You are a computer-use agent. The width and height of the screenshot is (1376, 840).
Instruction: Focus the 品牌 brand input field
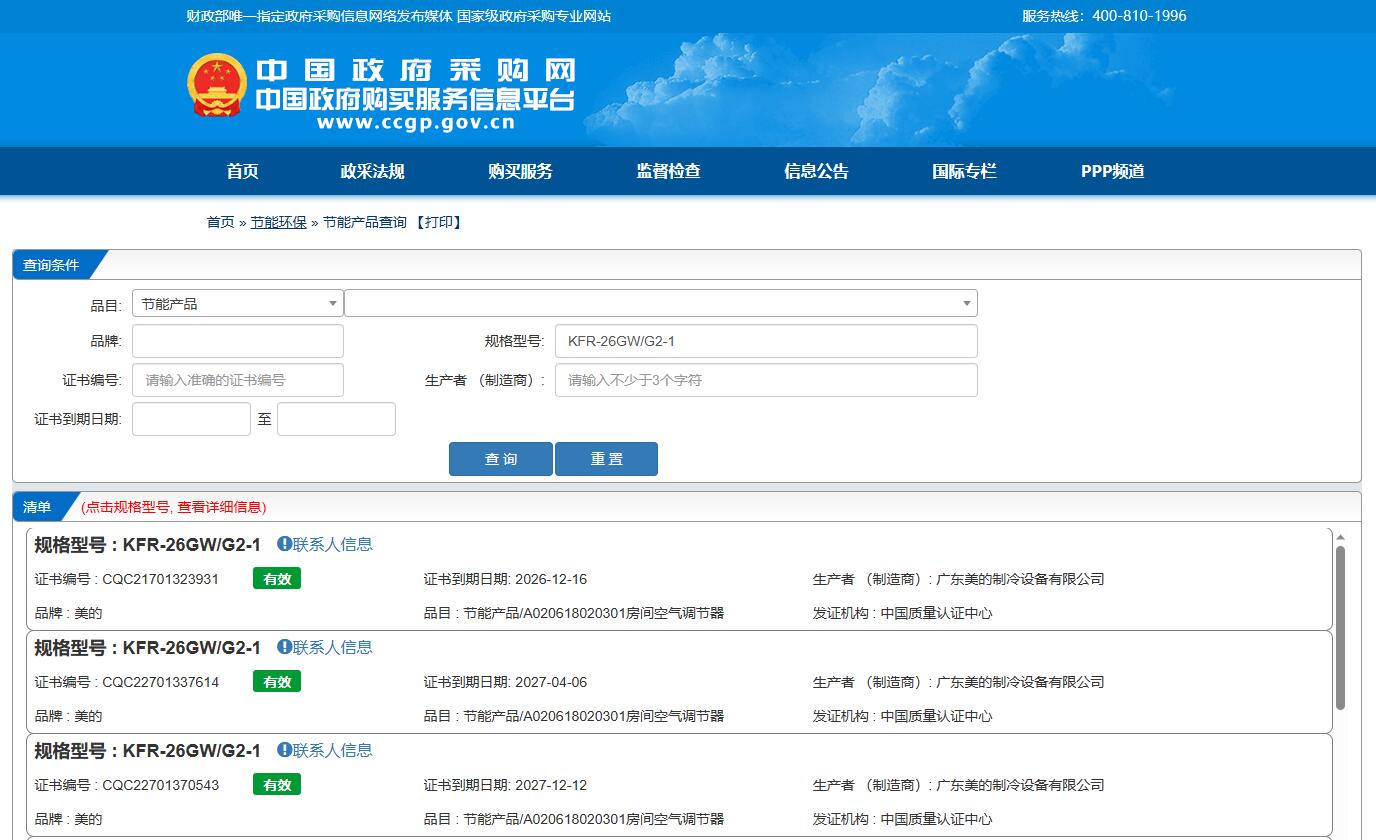pyautogui.click(x=237, y=341)
